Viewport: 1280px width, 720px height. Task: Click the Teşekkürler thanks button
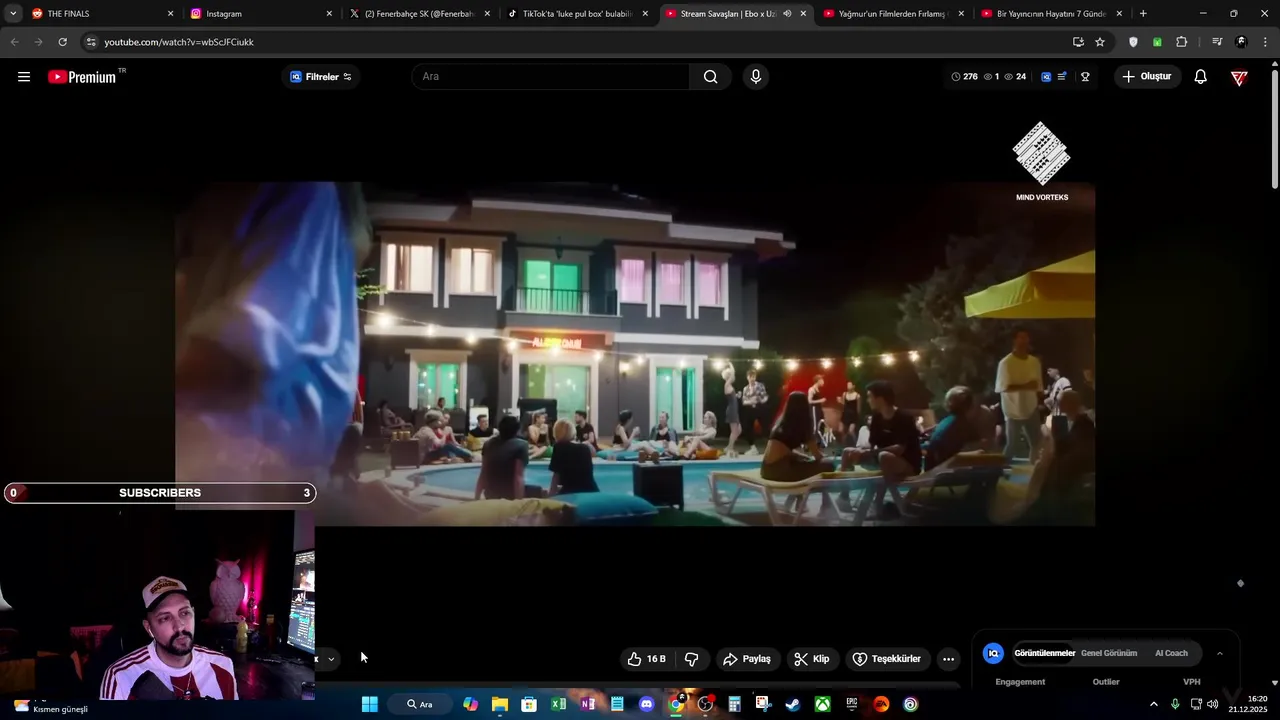pyautogui.click(x=886, y=659)
